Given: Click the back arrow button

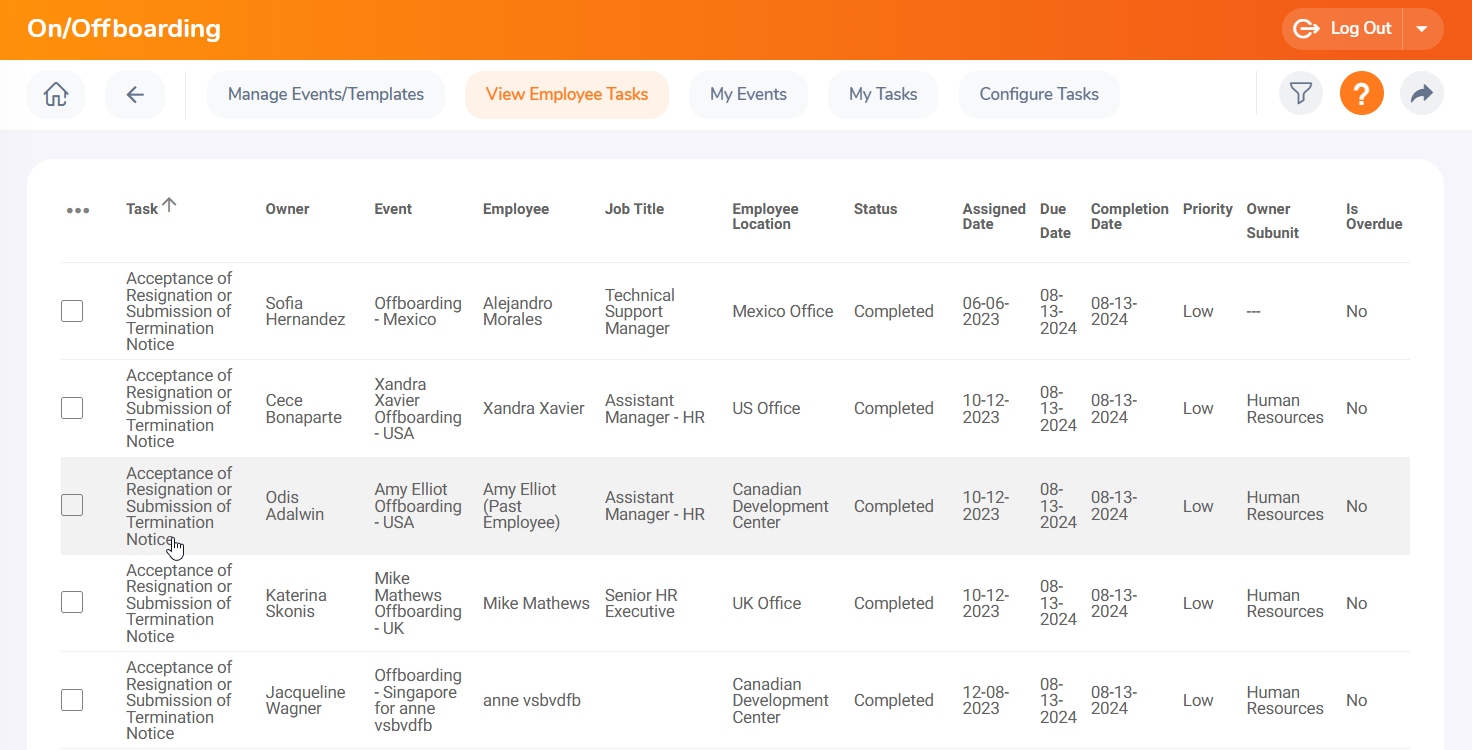Looking at the screenshot, I should pos(135,95).
